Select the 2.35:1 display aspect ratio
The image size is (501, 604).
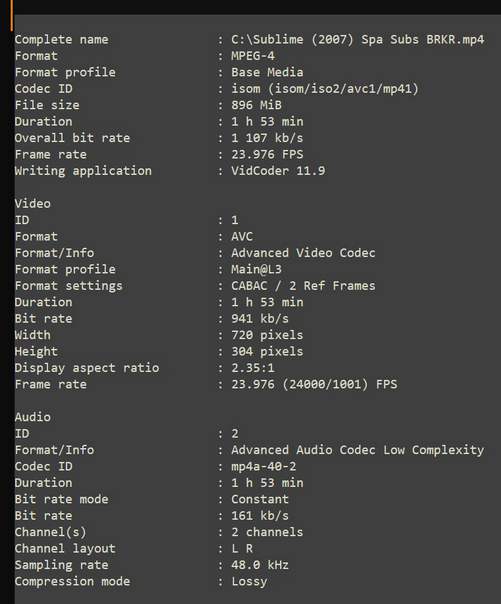[253, 368]
